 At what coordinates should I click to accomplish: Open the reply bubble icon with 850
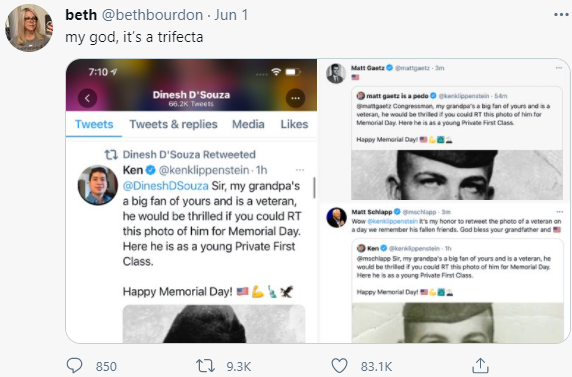[74, 365]
